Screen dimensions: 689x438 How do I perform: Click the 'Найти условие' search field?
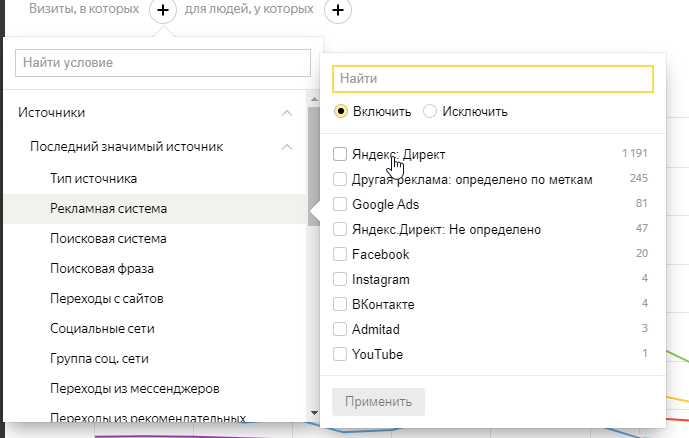tap(163, 63)
